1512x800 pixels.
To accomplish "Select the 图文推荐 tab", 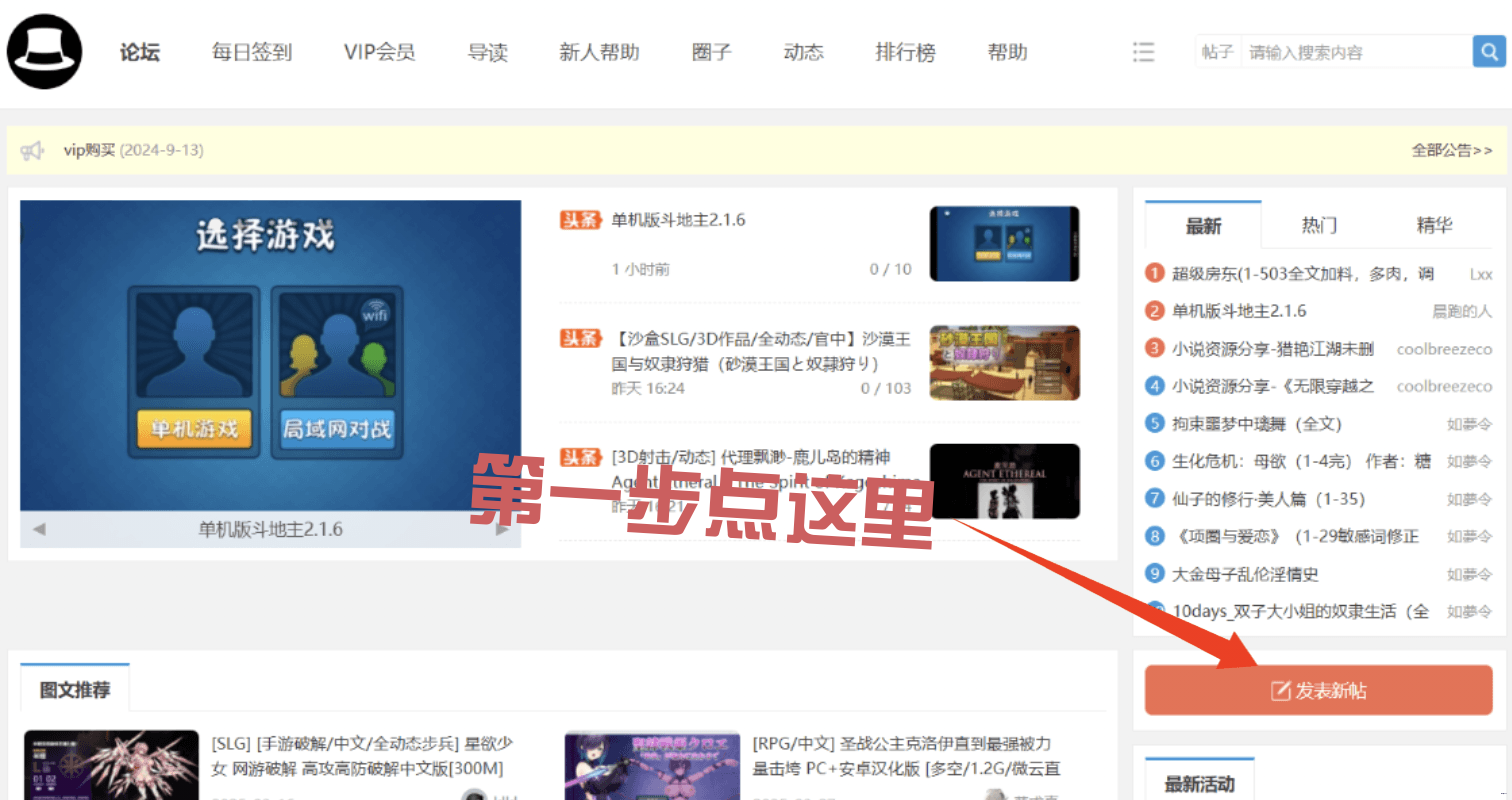I will point(75,690).
